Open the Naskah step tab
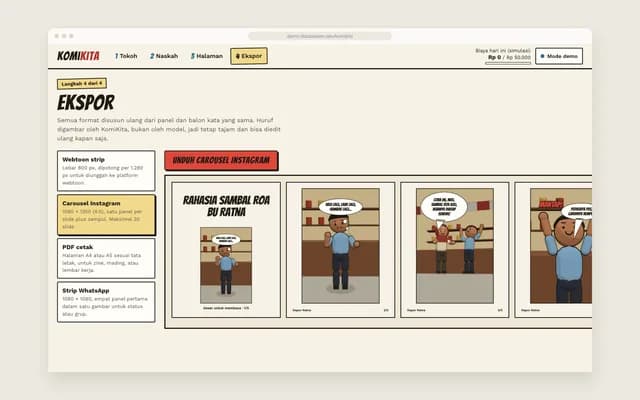This screenshot has height=400, width=640. [x=164, y=56]
